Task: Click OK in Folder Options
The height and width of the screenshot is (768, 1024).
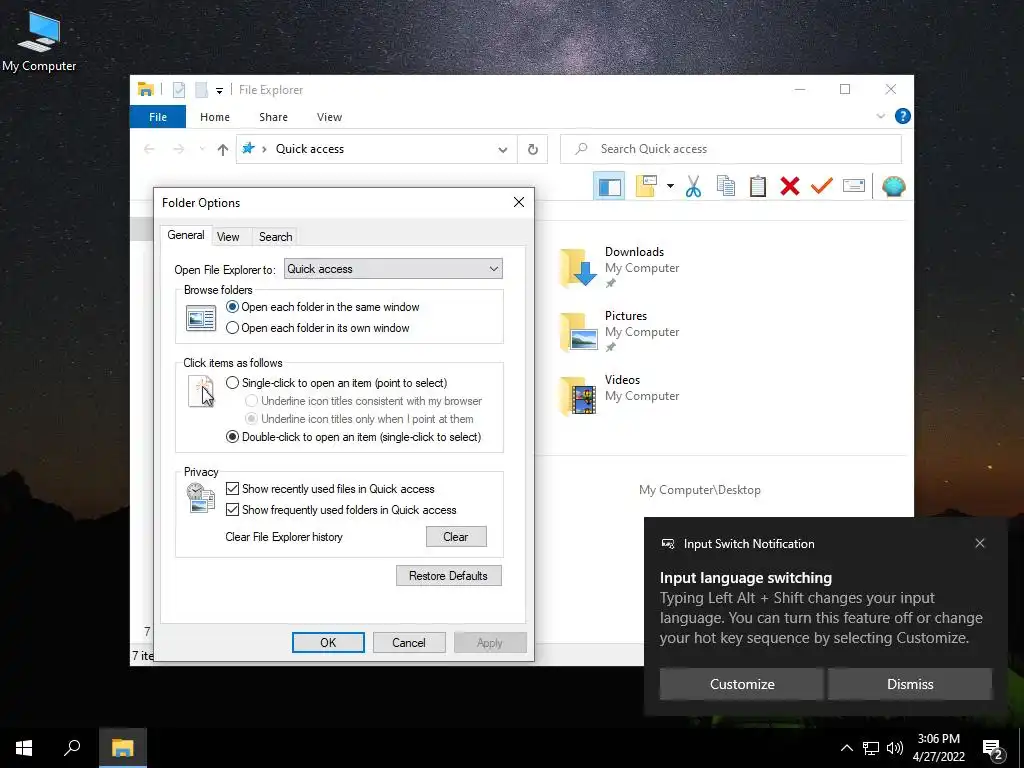Action: pos(328,643)
